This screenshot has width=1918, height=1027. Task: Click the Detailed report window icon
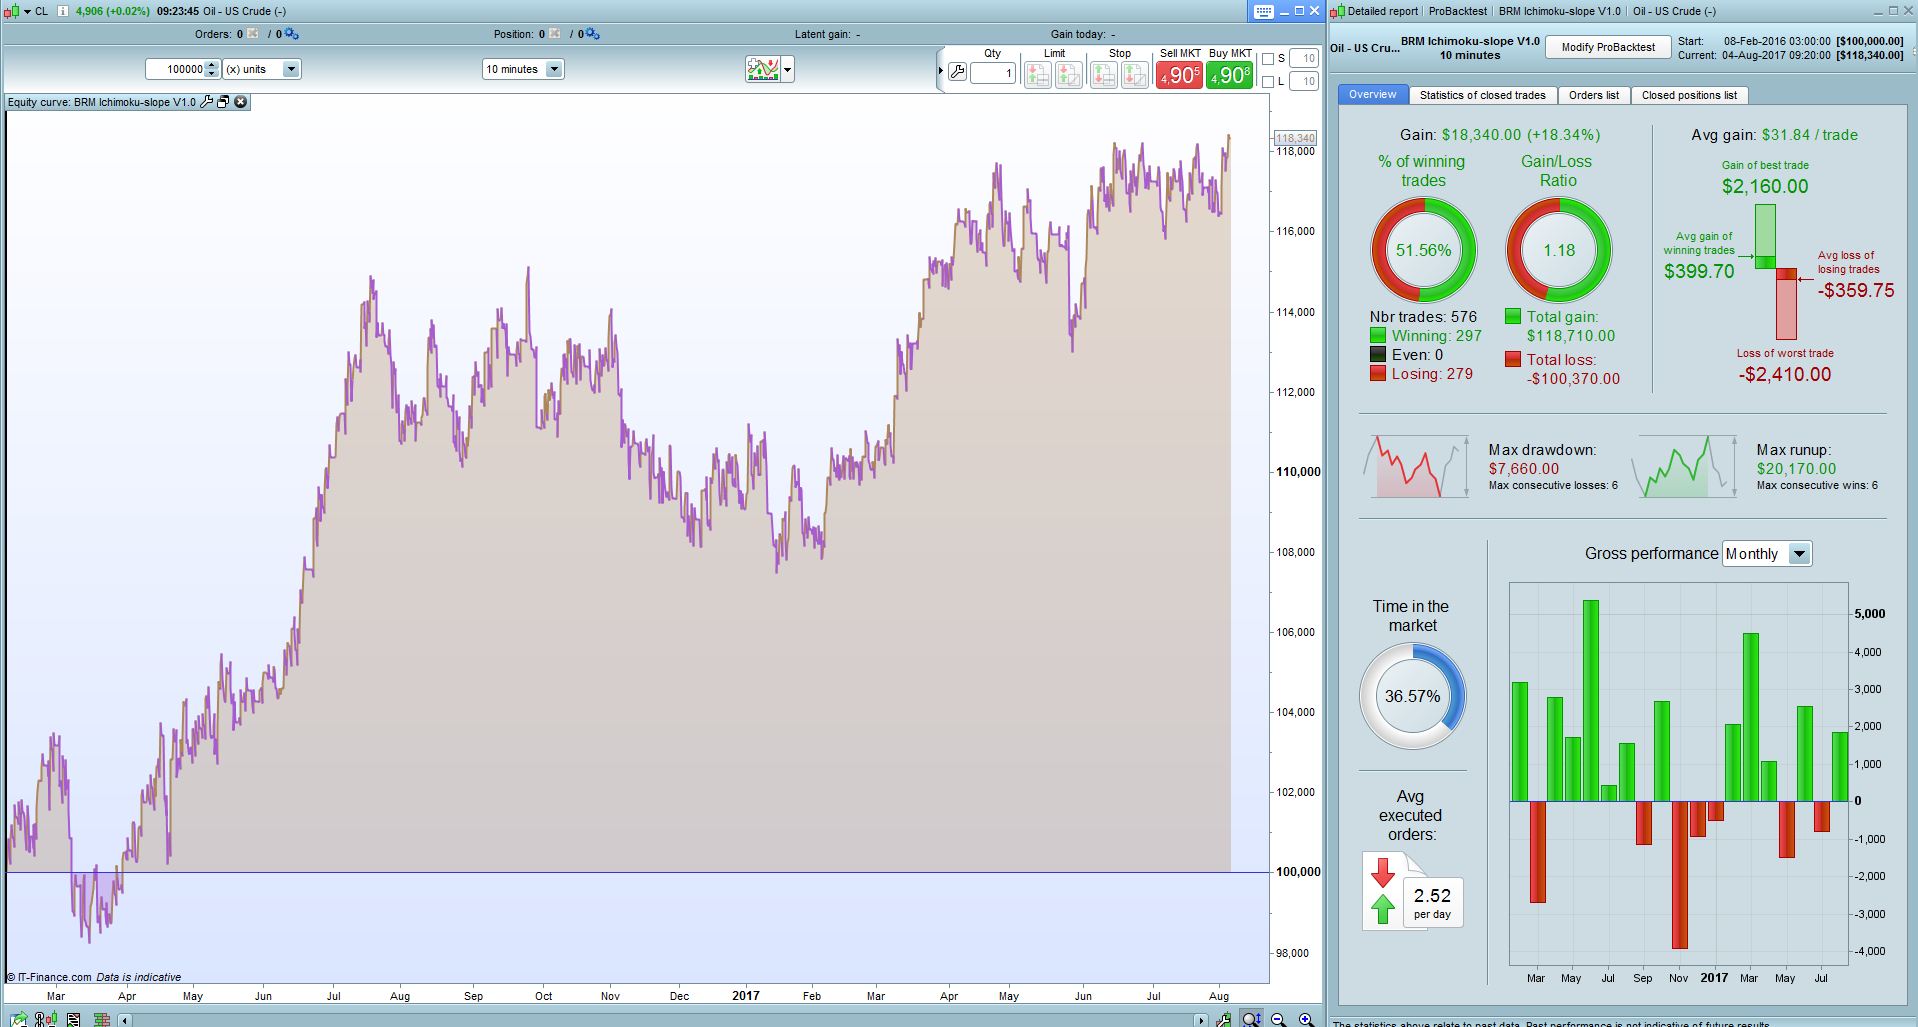point(1339,11)
